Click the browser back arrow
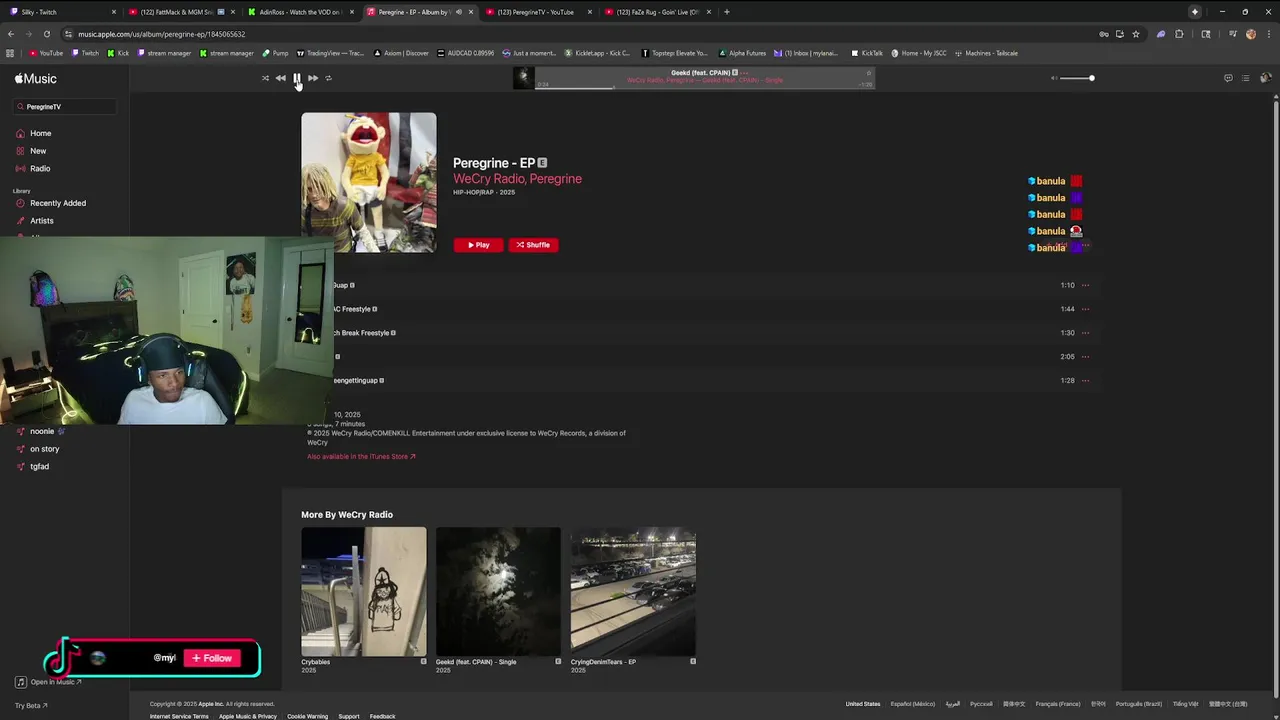Screen dimensions: 1280x720 11,34
